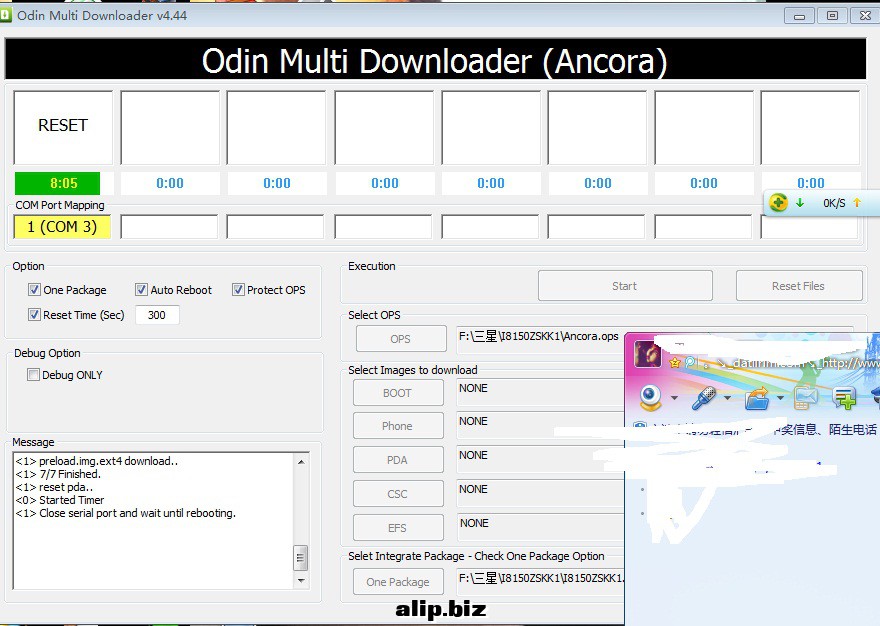Start a video call with the webcam icon
This screenshot has height=626, width=880.
tap(651, 397)
